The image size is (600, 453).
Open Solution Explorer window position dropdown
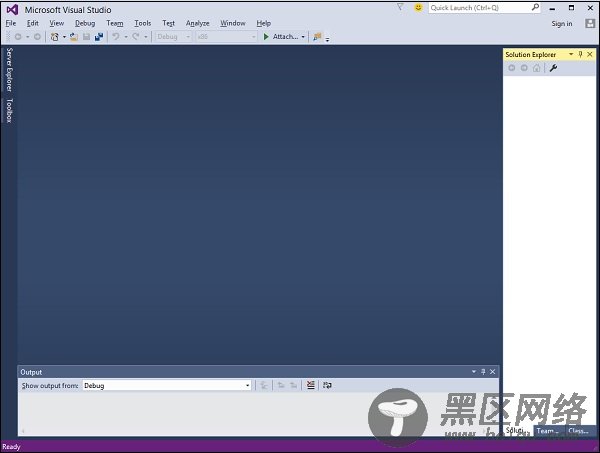pos(571,54)
